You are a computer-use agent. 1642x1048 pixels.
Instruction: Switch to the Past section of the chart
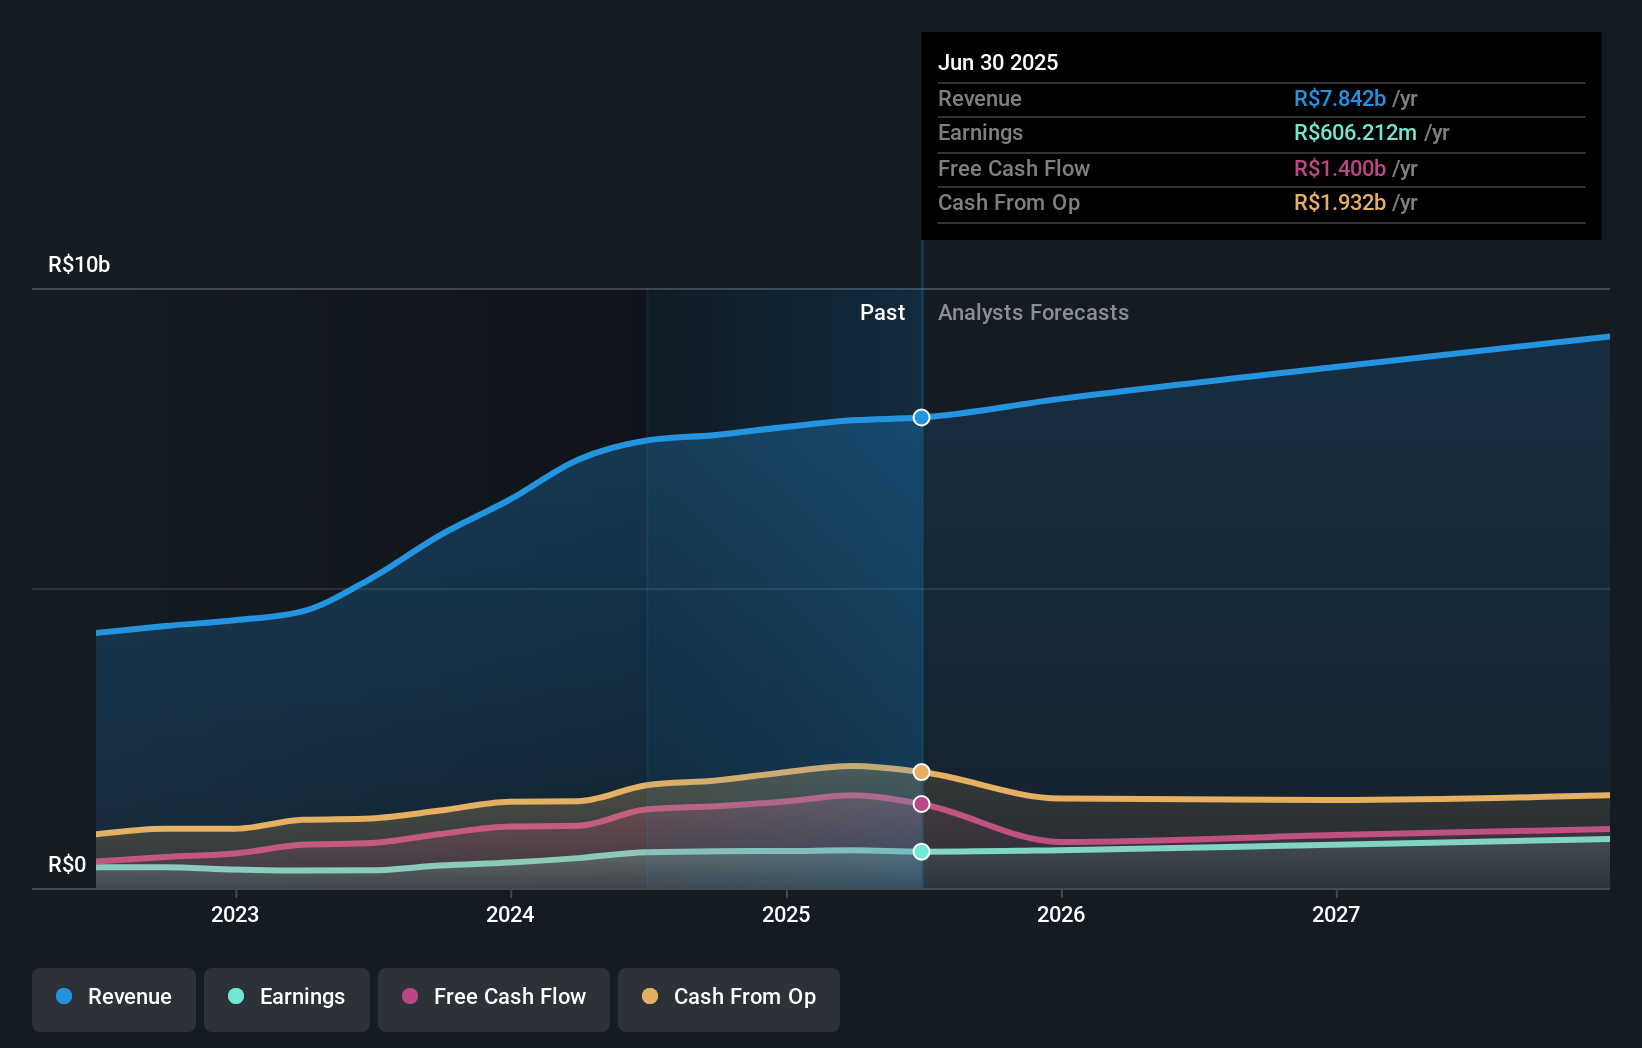pyautogui.click(x=881, y=312)
